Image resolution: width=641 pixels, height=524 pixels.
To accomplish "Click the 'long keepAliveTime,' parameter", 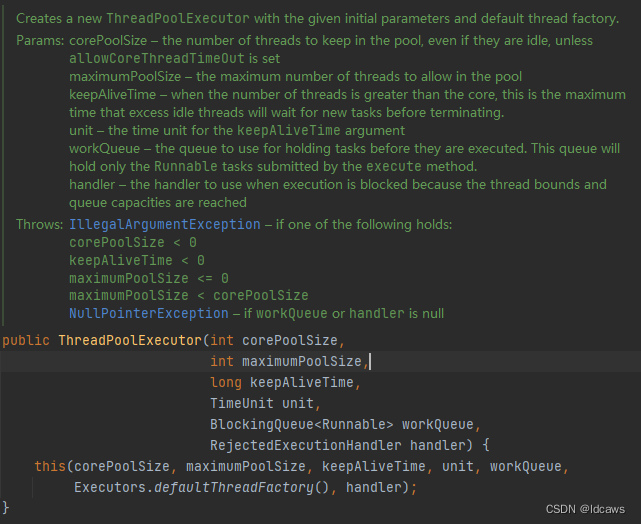I will click(285, 383).
